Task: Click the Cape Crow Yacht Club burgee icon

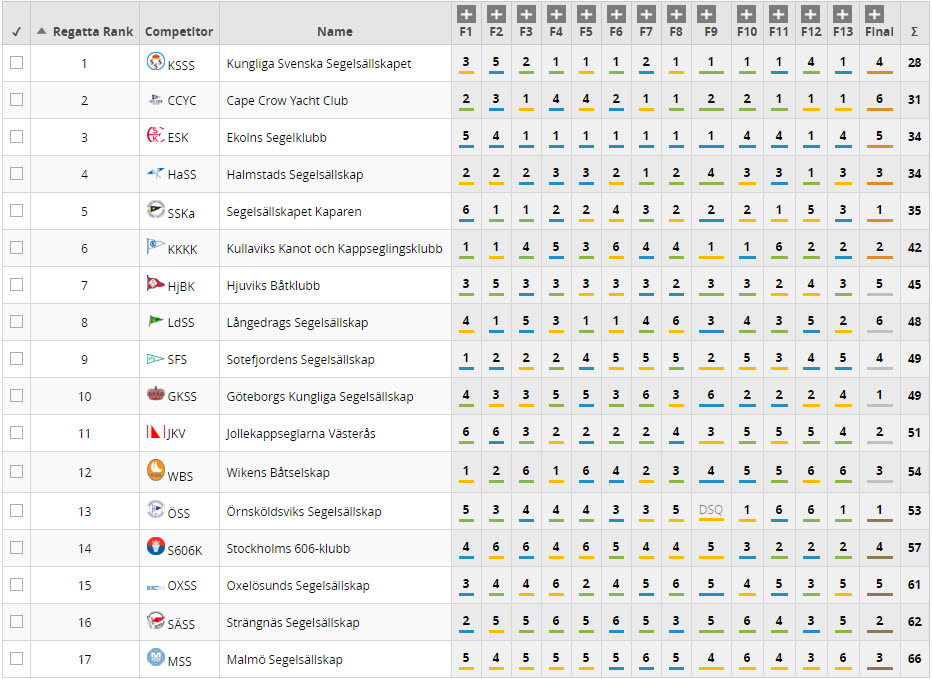Action: click(x=155, y=100)
